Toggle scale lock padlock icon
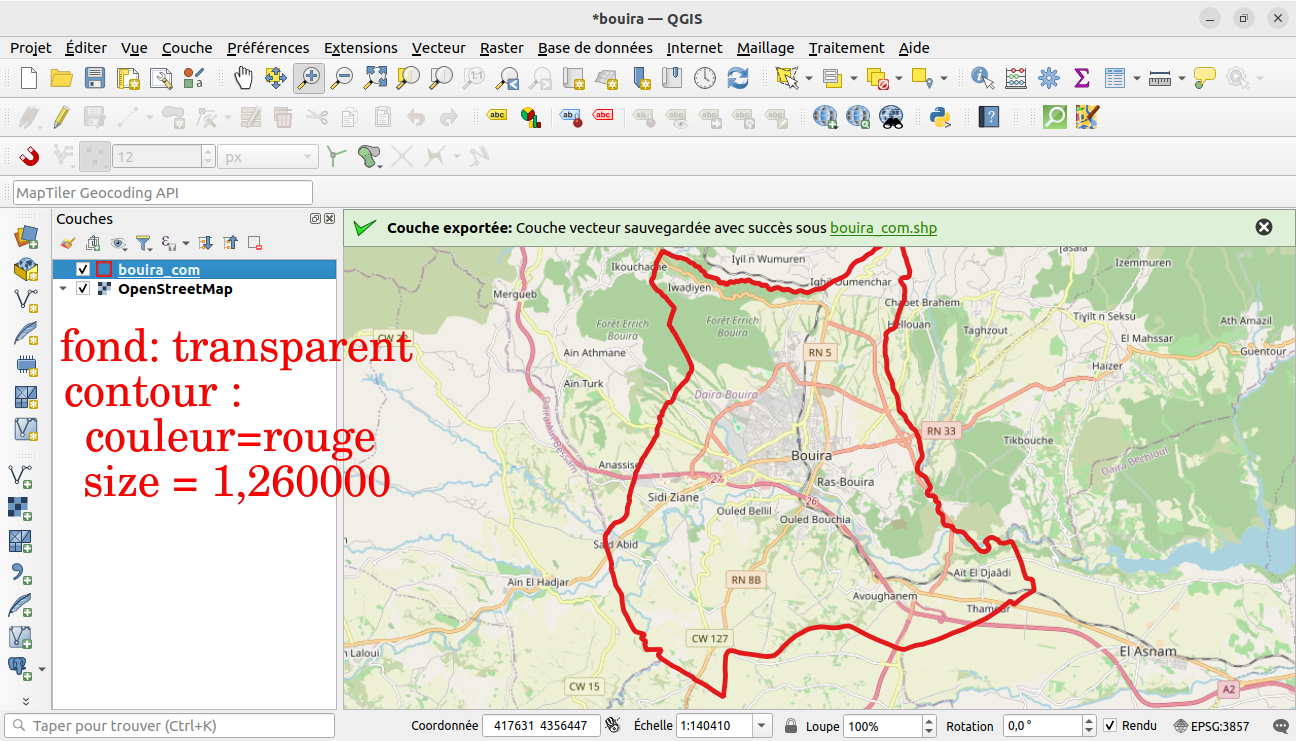This screenshot has height=741, width=1296. point(790,726)
